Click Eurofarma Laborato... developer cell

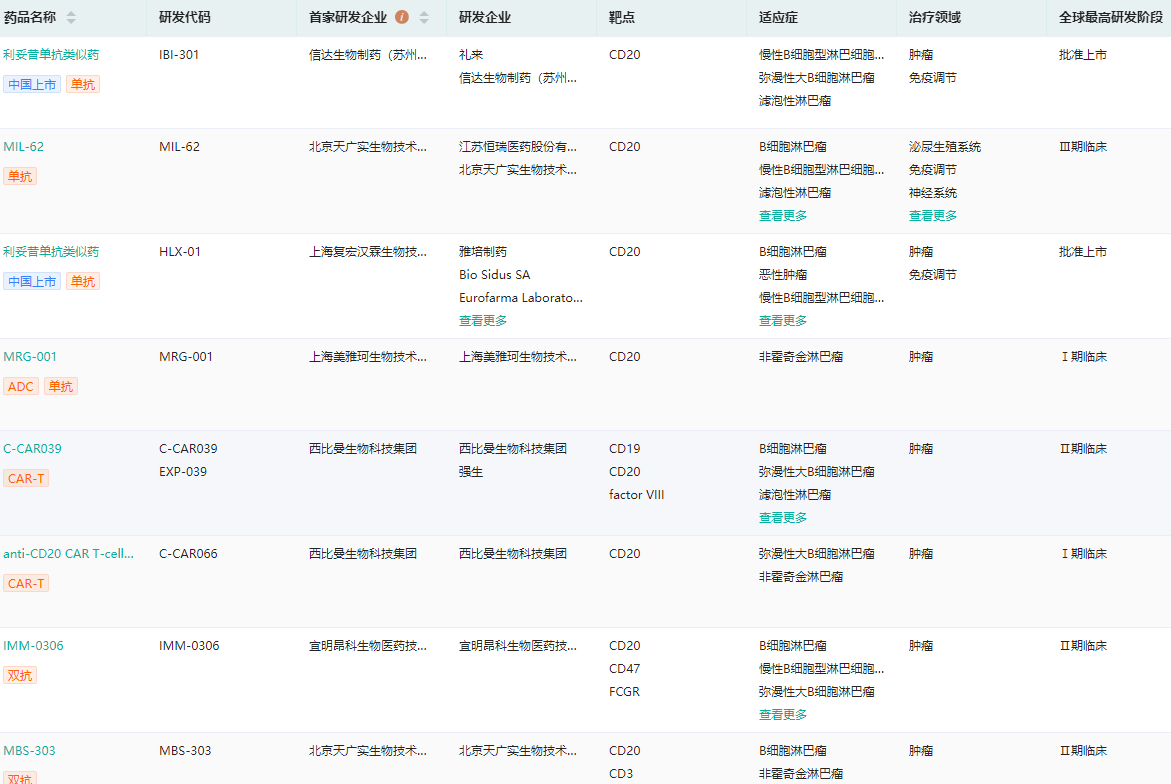(x=521, y=298)
